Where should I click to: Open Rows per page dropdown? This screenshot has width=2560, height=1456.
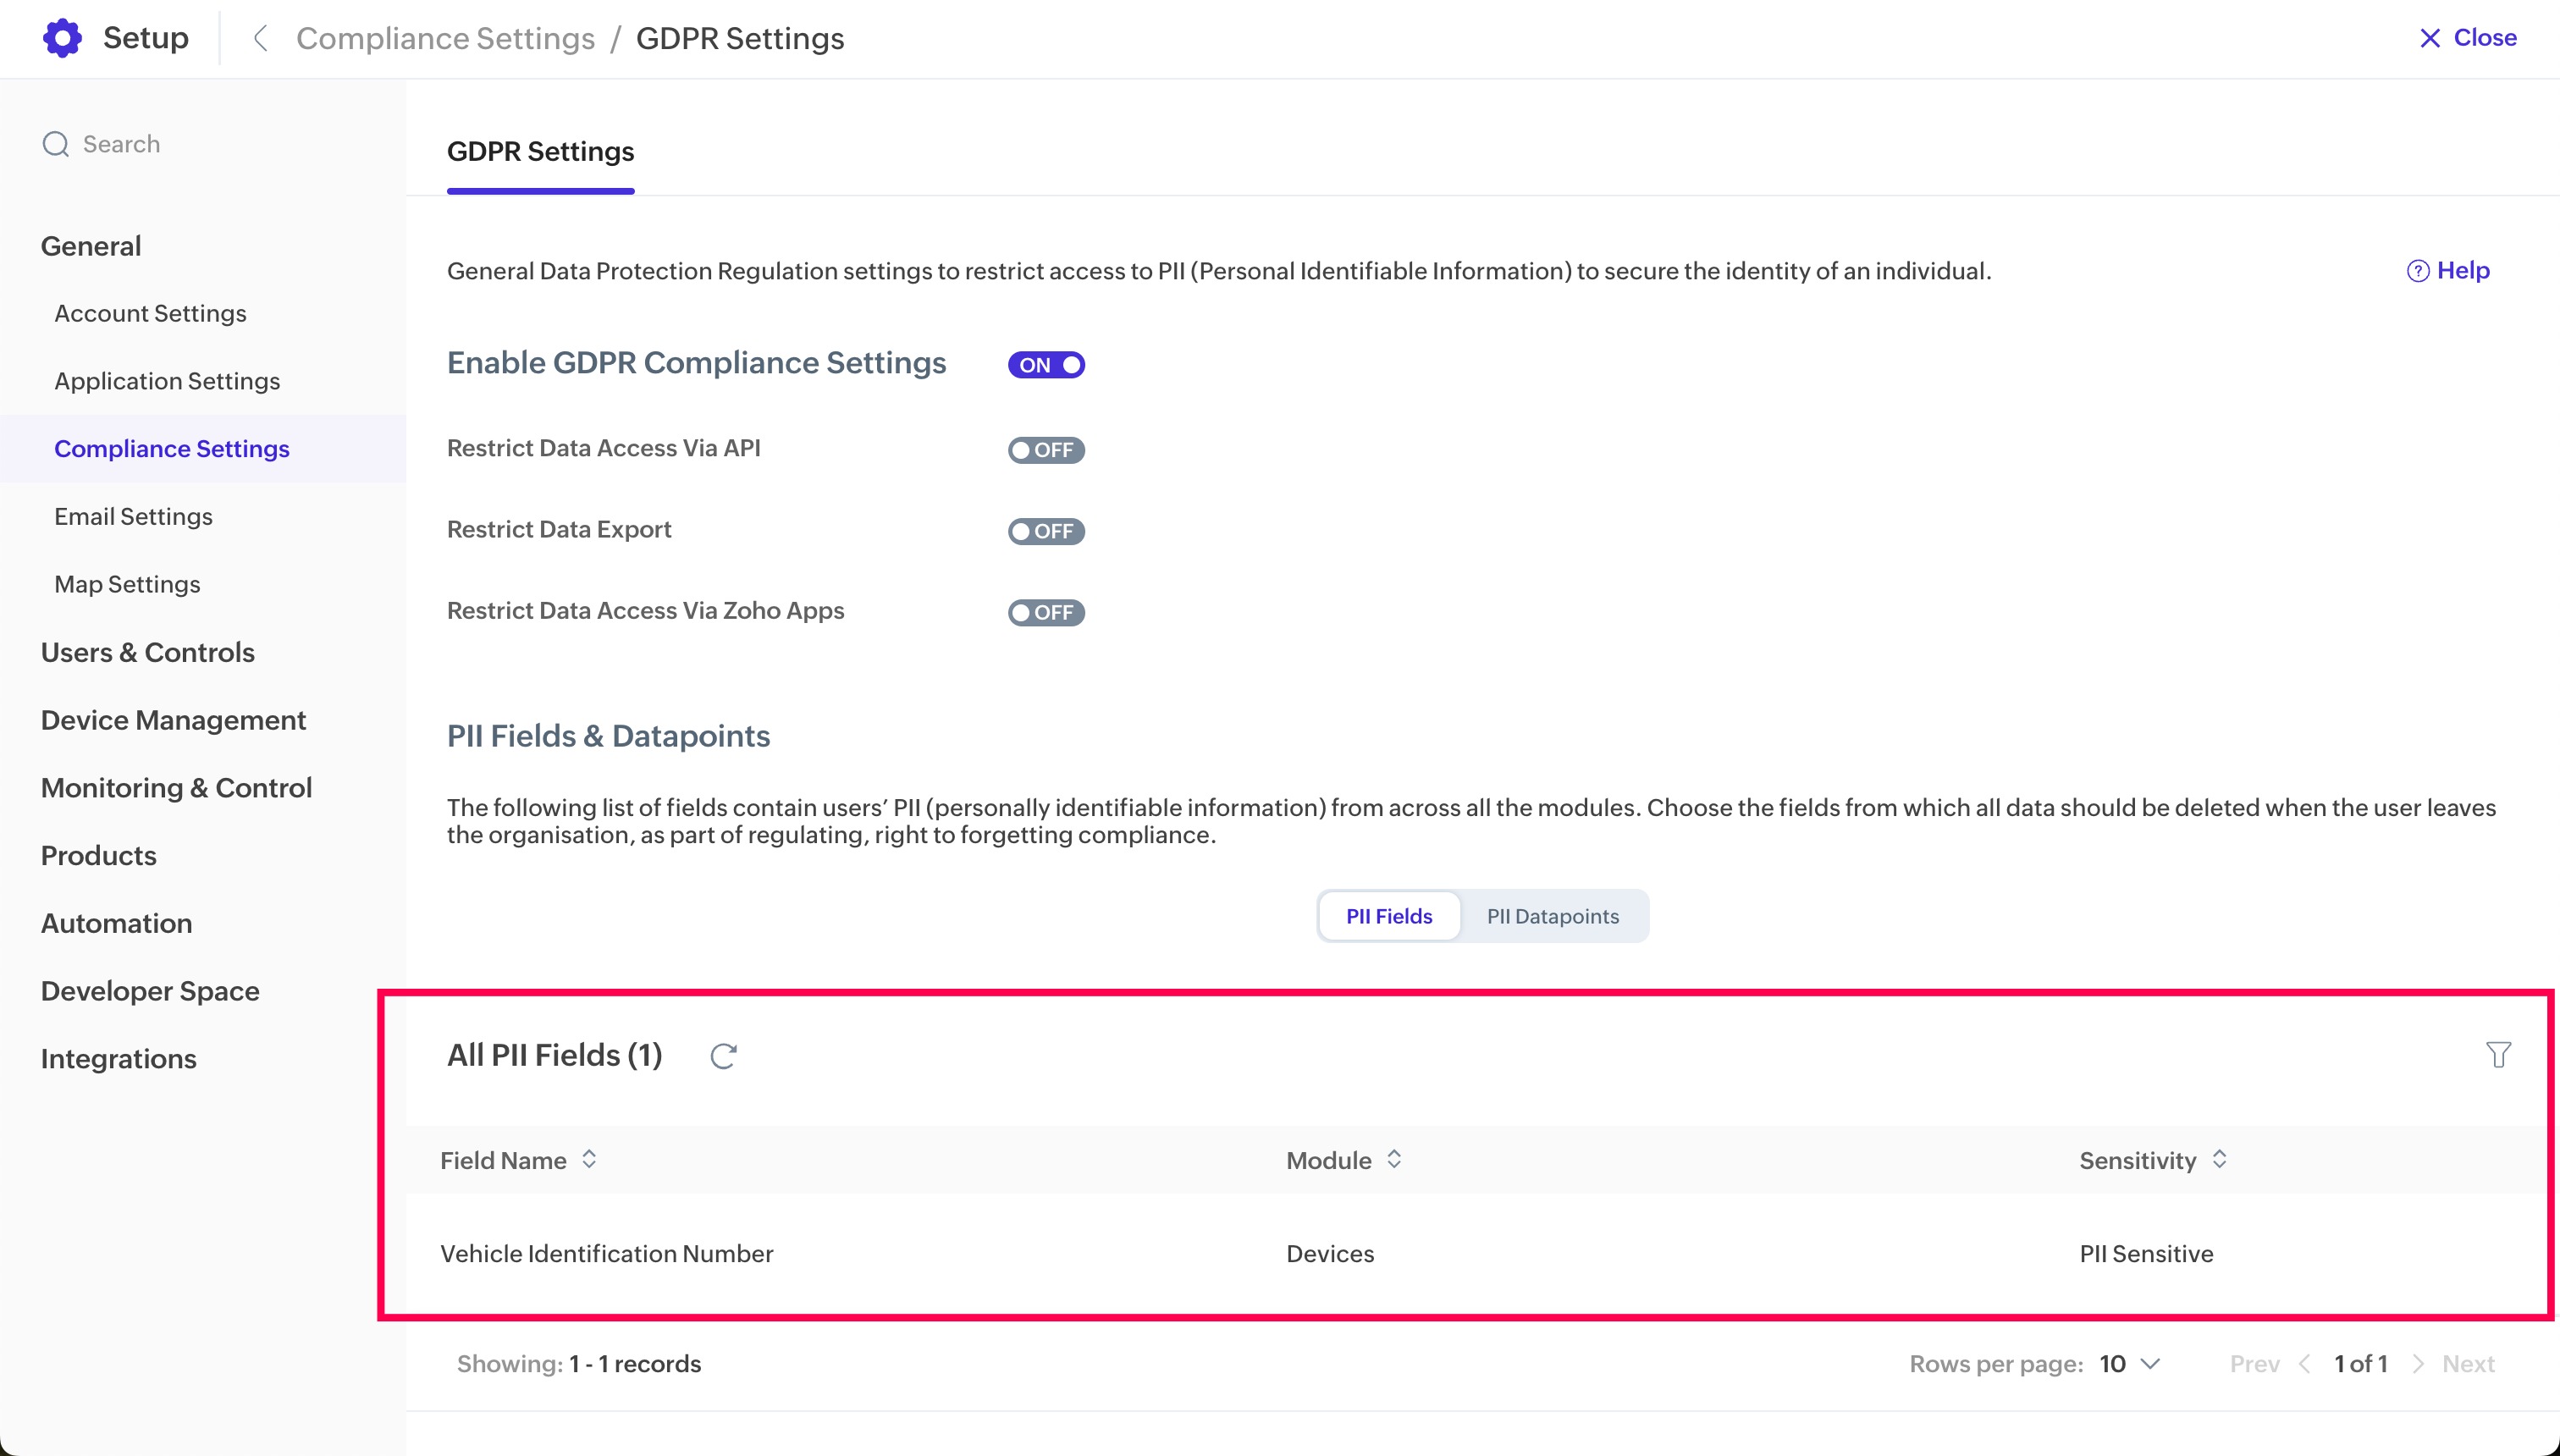[2130, 1364]
